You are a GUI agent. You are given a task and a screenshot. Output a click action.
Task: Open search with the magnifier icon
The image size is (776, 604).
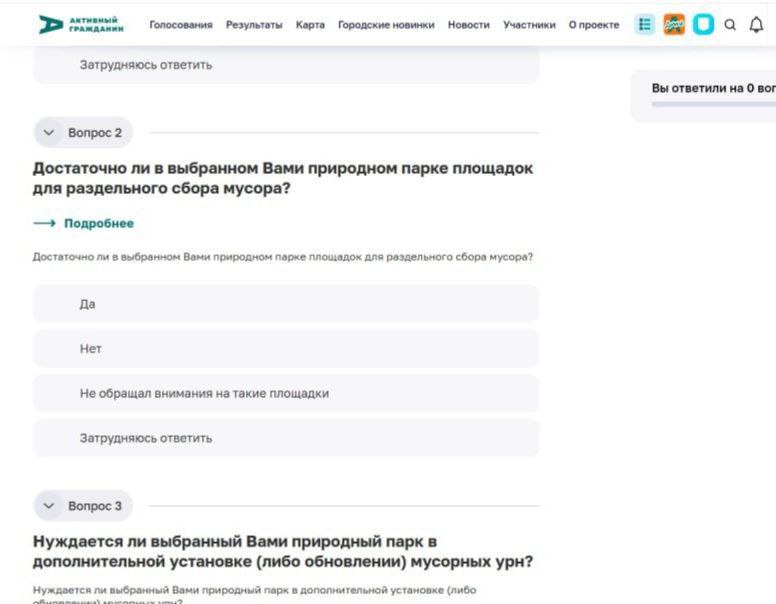730,25
